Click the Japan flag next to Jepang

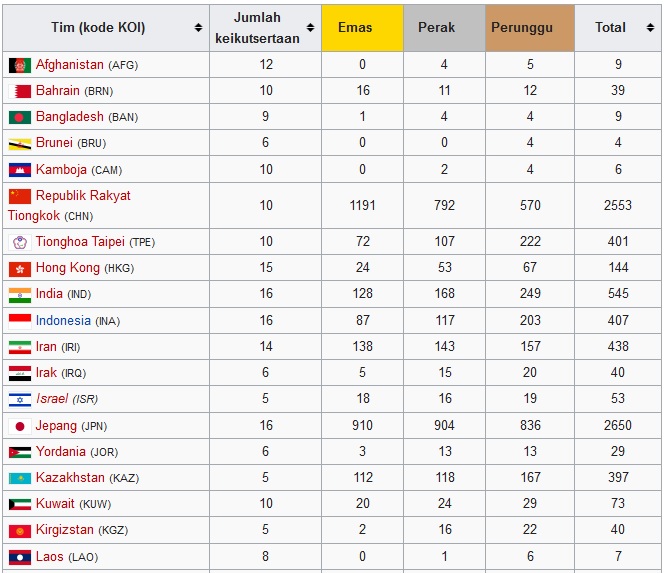tap(20, 426)
